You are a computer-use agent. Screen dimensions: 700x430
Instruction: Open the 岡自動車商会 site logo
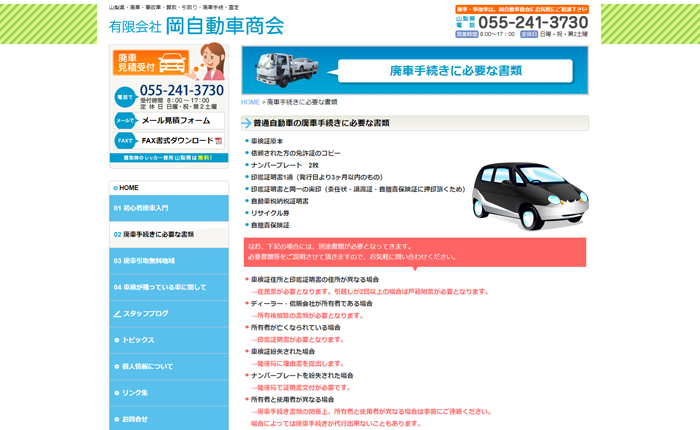click(196, 26)
